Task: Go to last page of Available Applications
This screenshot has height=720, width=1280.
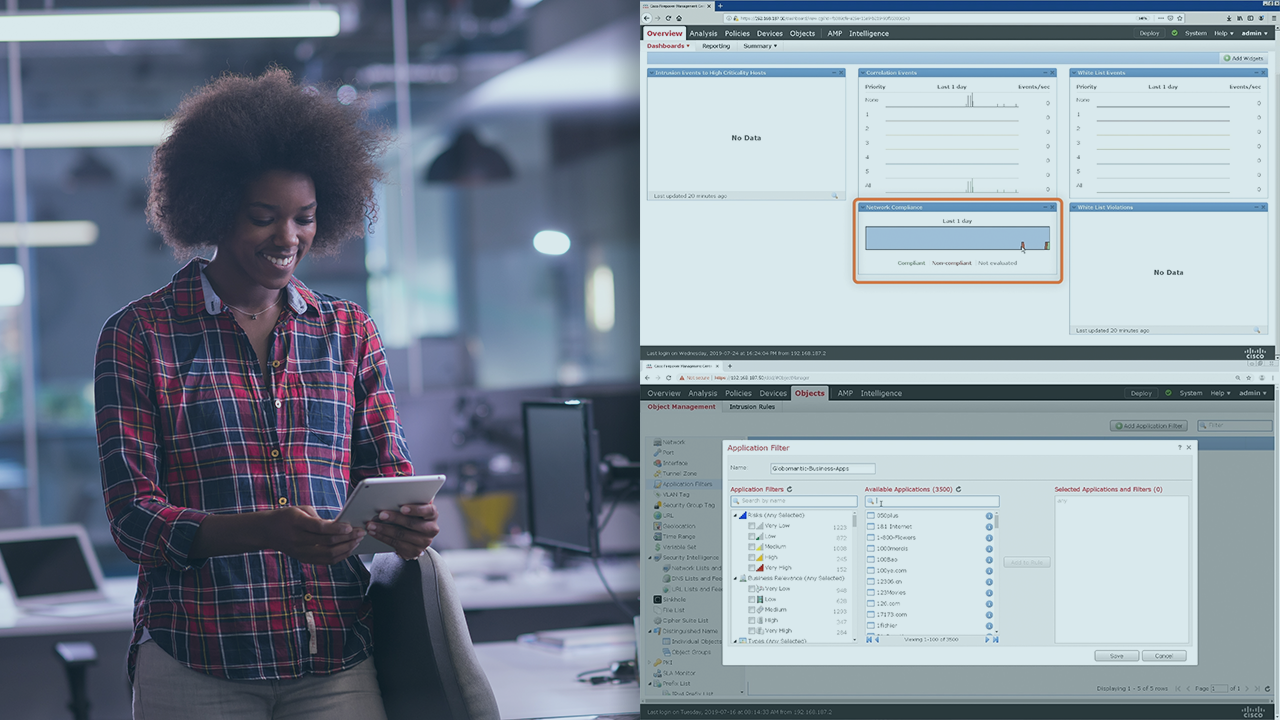Action: click(x=995, y=639)
